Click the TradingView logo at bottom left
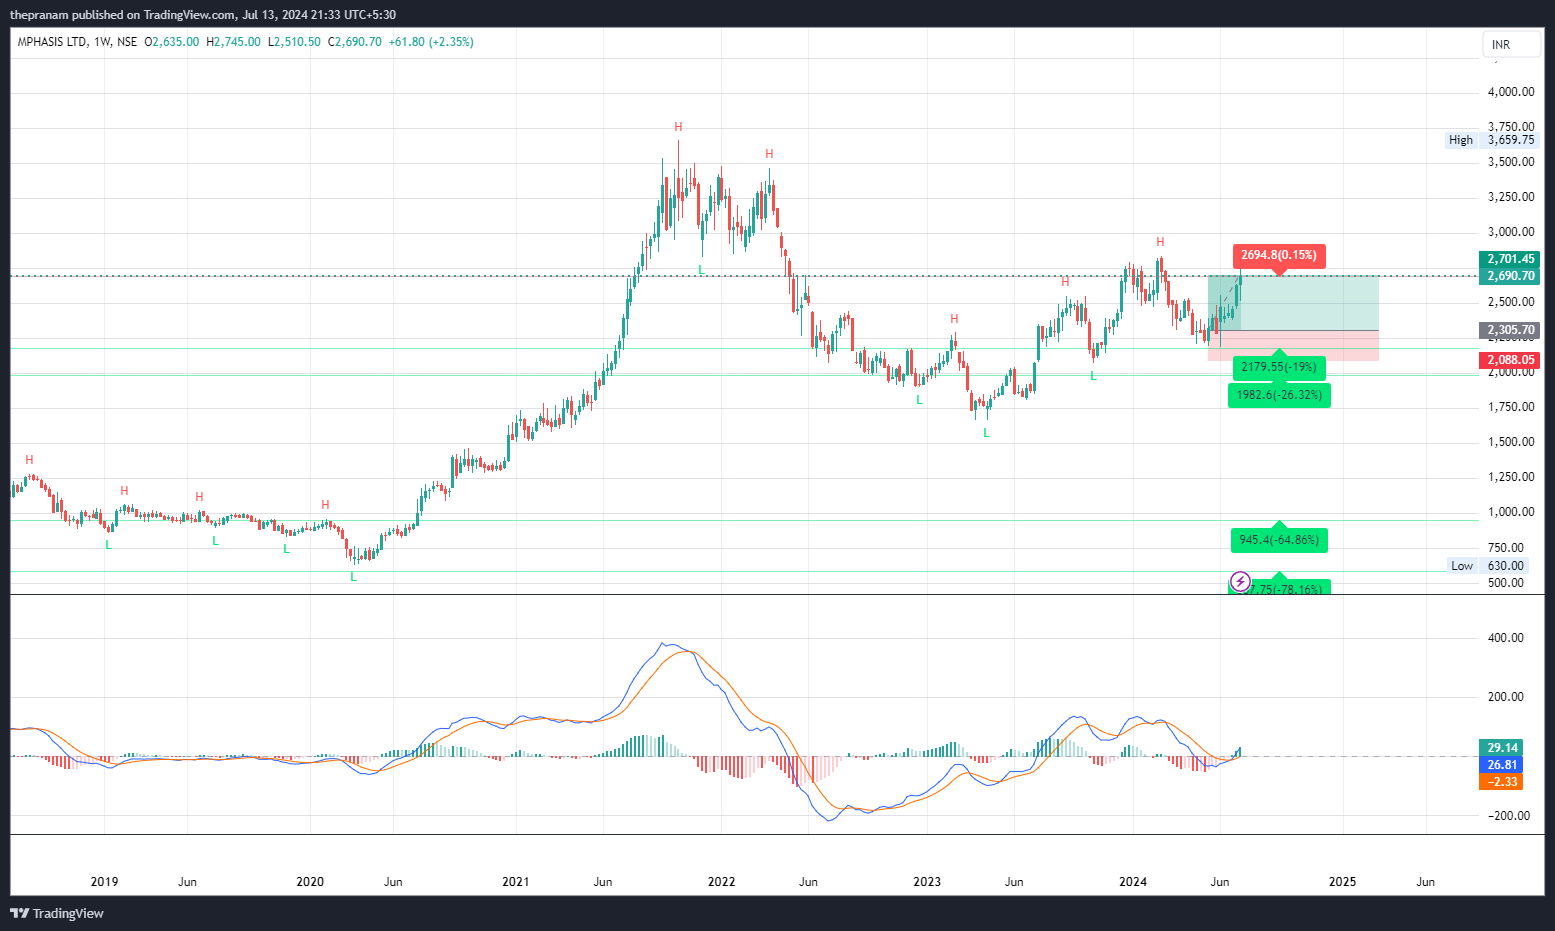Image resolution: width=1555 pixels, height=931 pixels. (x=57, y=913)
